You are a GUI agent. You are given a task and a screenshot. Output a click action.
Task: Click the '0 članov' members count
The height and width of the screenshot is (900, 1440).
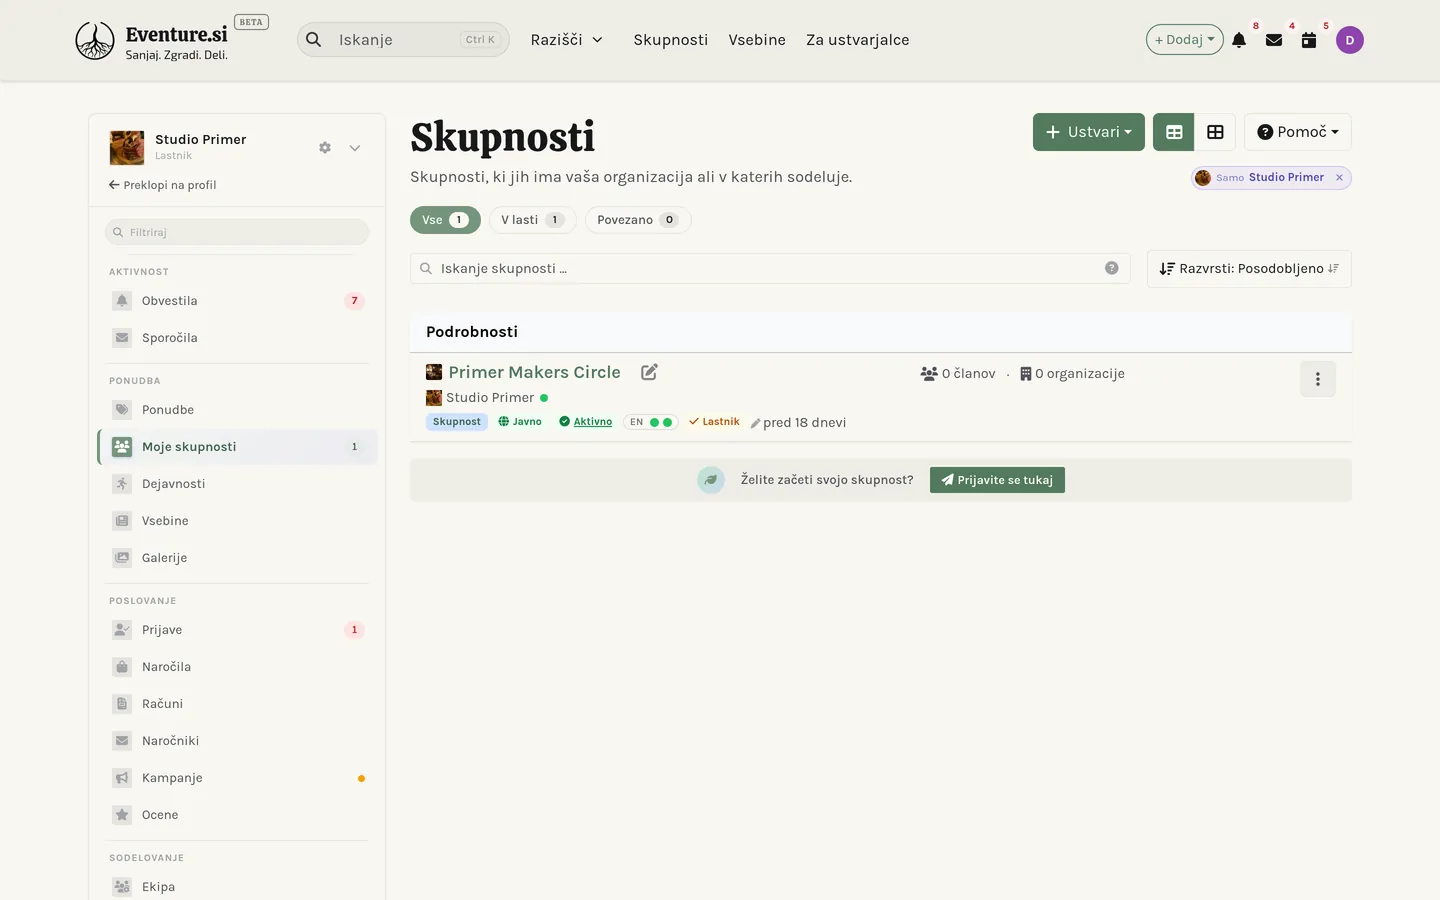tap(958, 374)
